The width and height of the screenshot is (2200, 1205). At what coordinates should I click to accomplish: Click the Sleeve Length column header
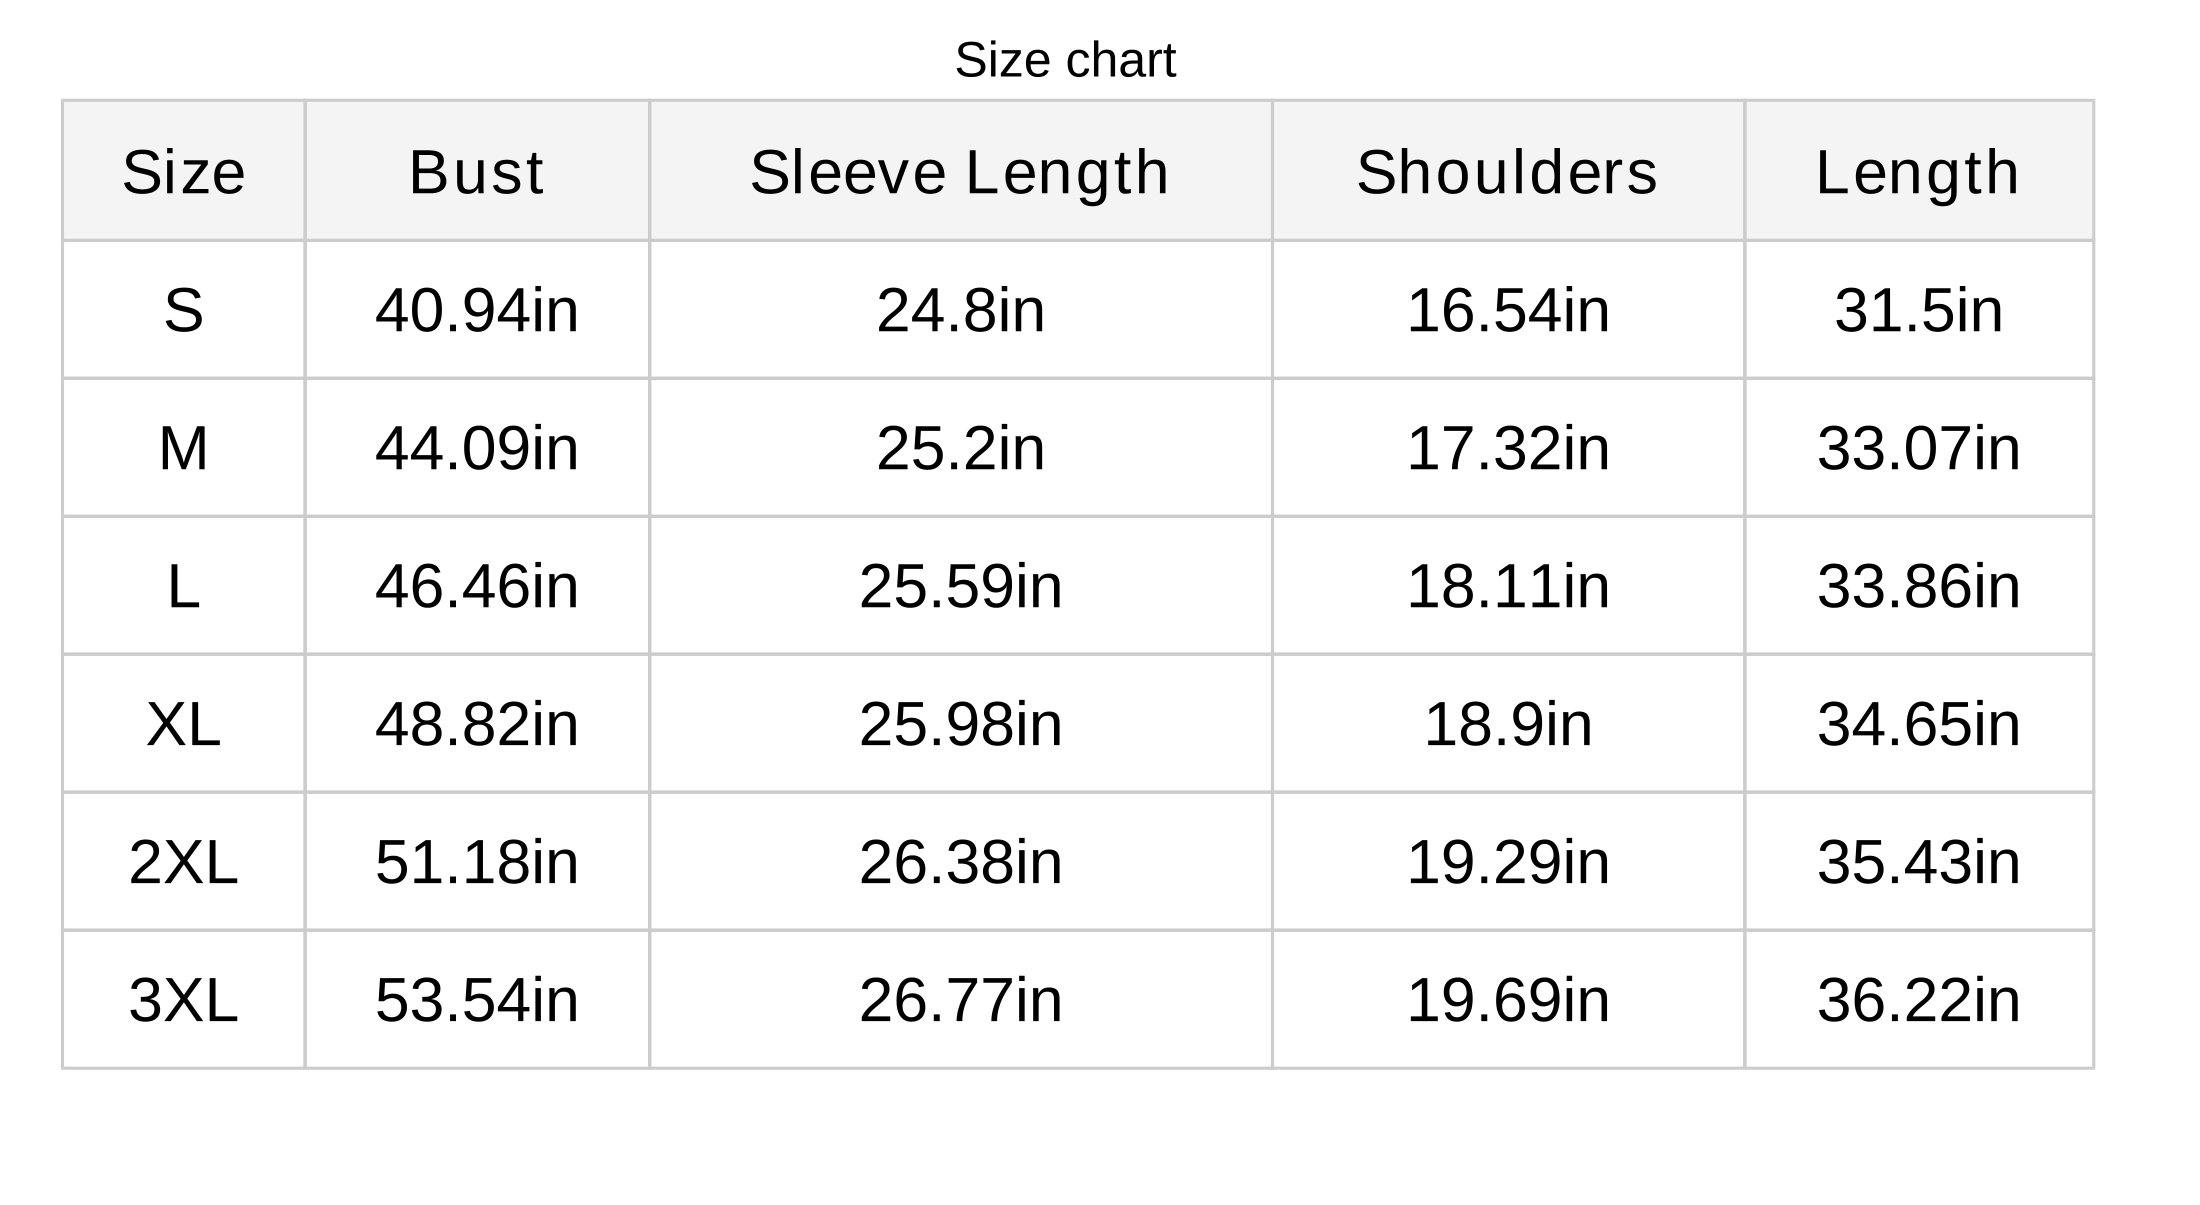pyautogui.click(x=960, y=172)
